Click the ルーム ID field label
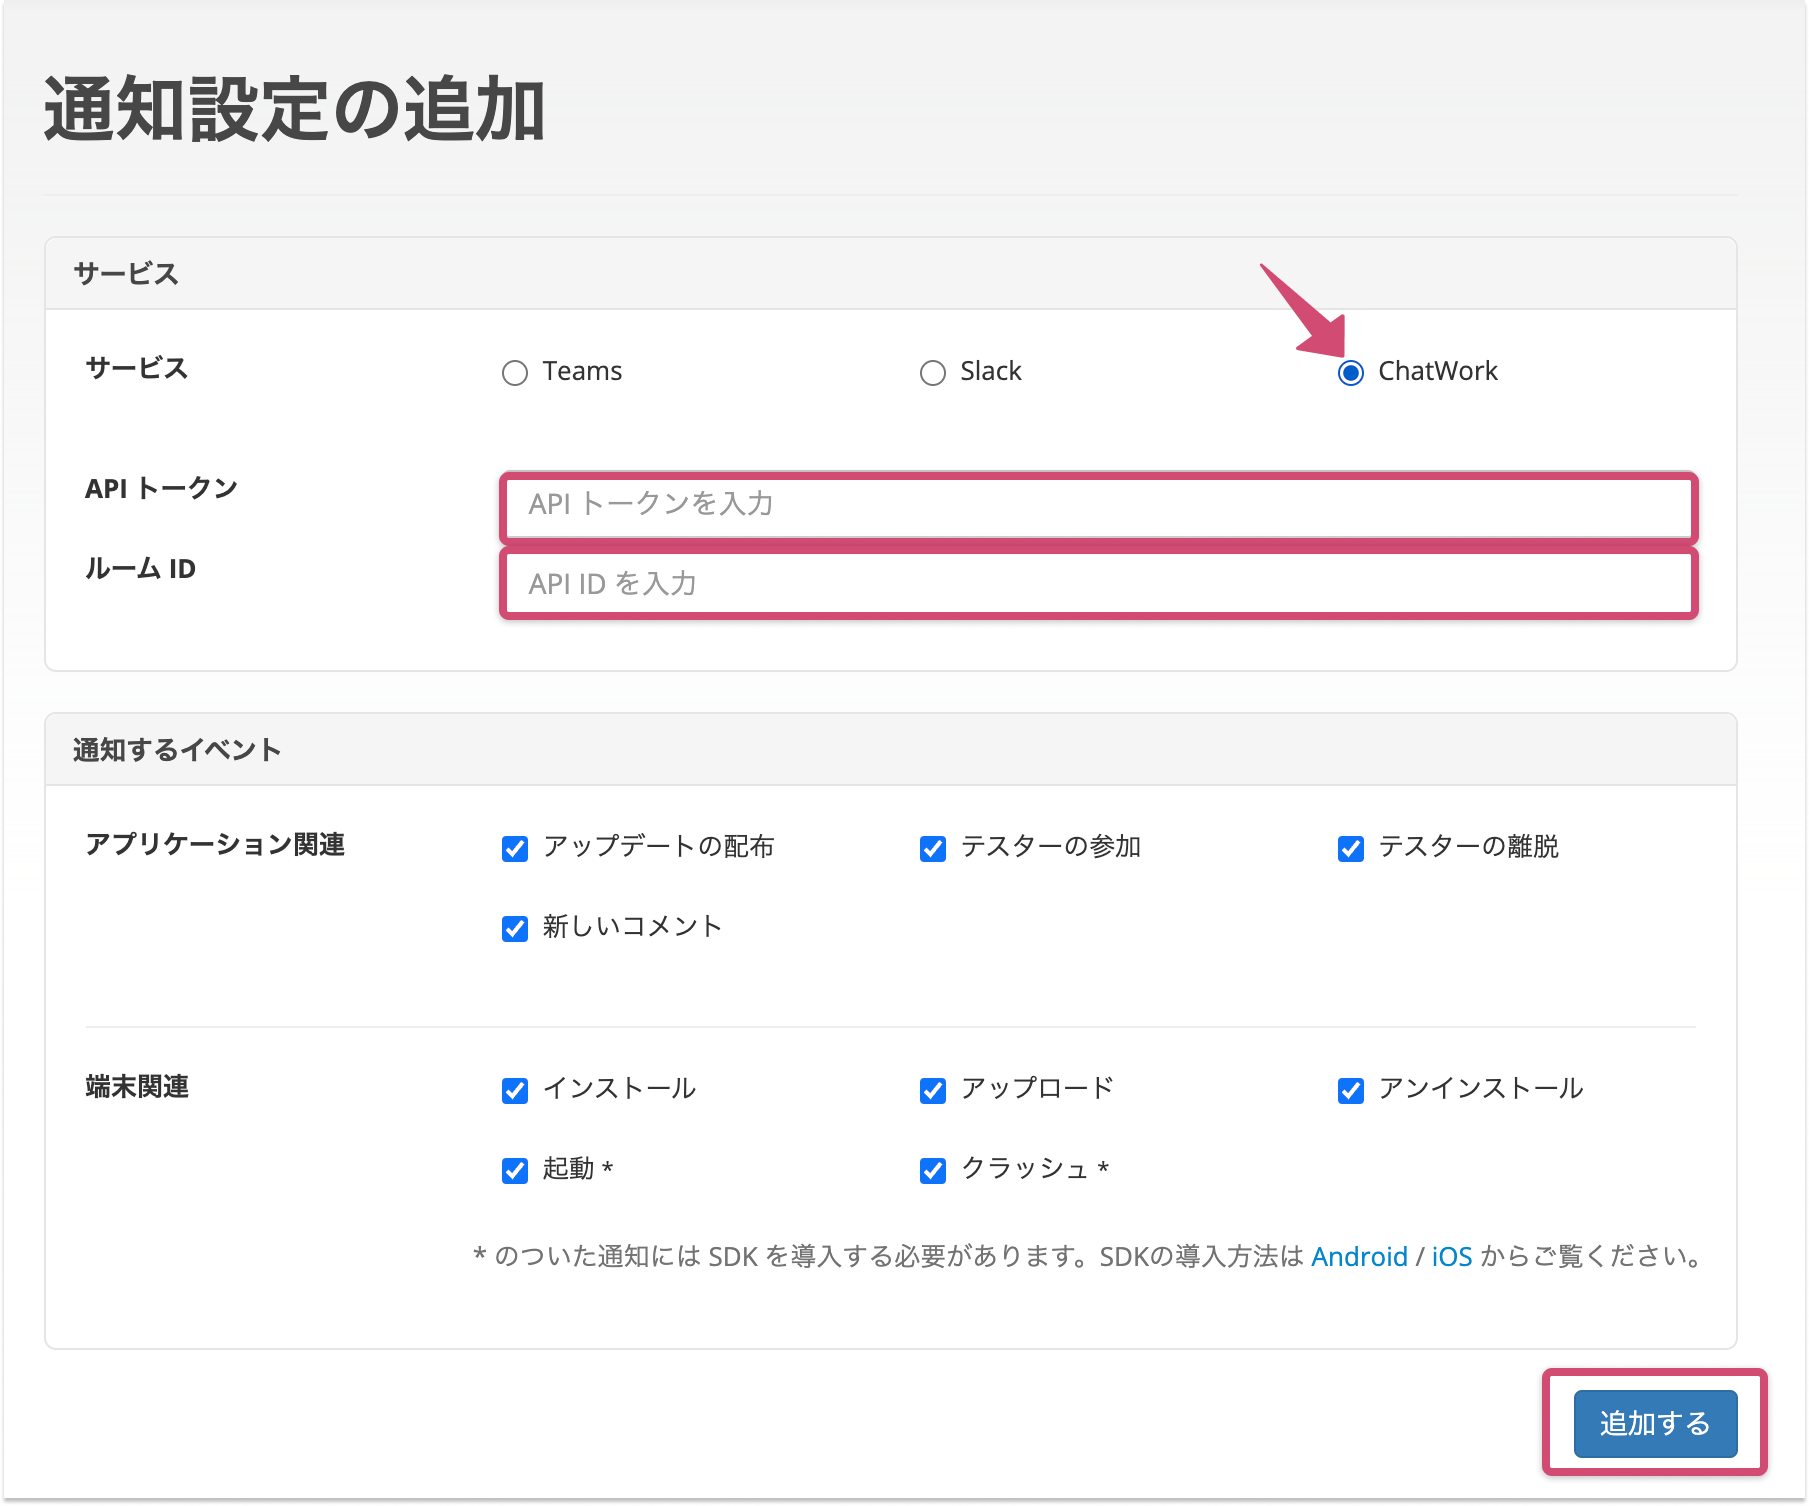 (140, 569)
